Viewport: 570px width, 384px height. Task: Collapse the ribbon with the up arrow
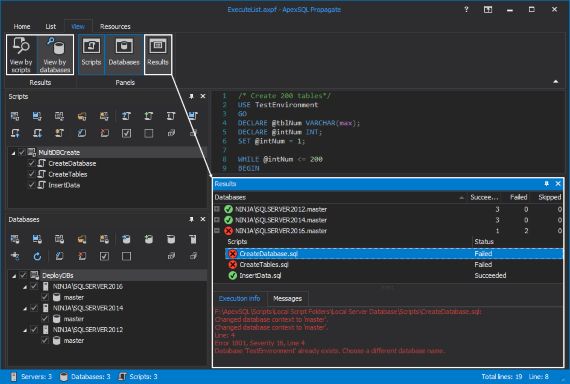click(x=555, y=82)
